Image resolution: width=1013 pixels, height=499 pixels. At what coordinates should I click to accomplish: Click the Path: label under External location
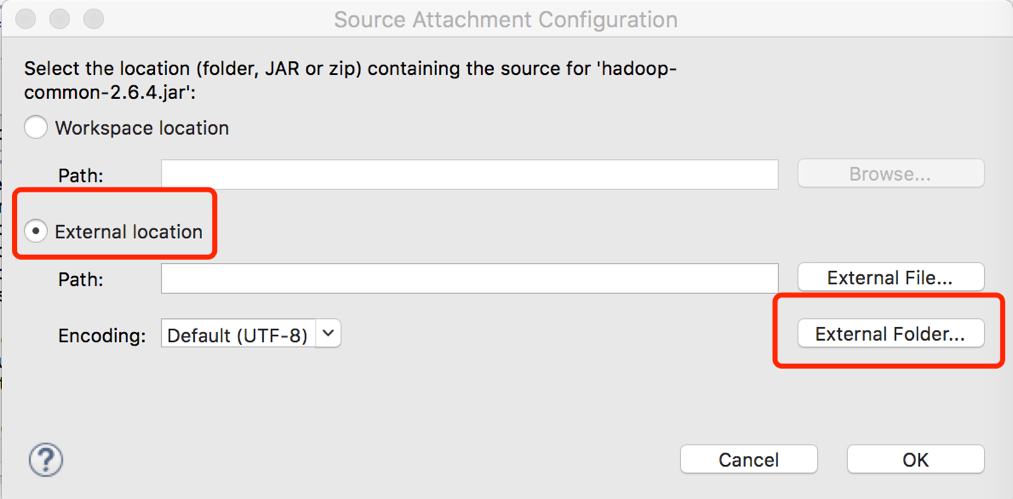[81, 279]
